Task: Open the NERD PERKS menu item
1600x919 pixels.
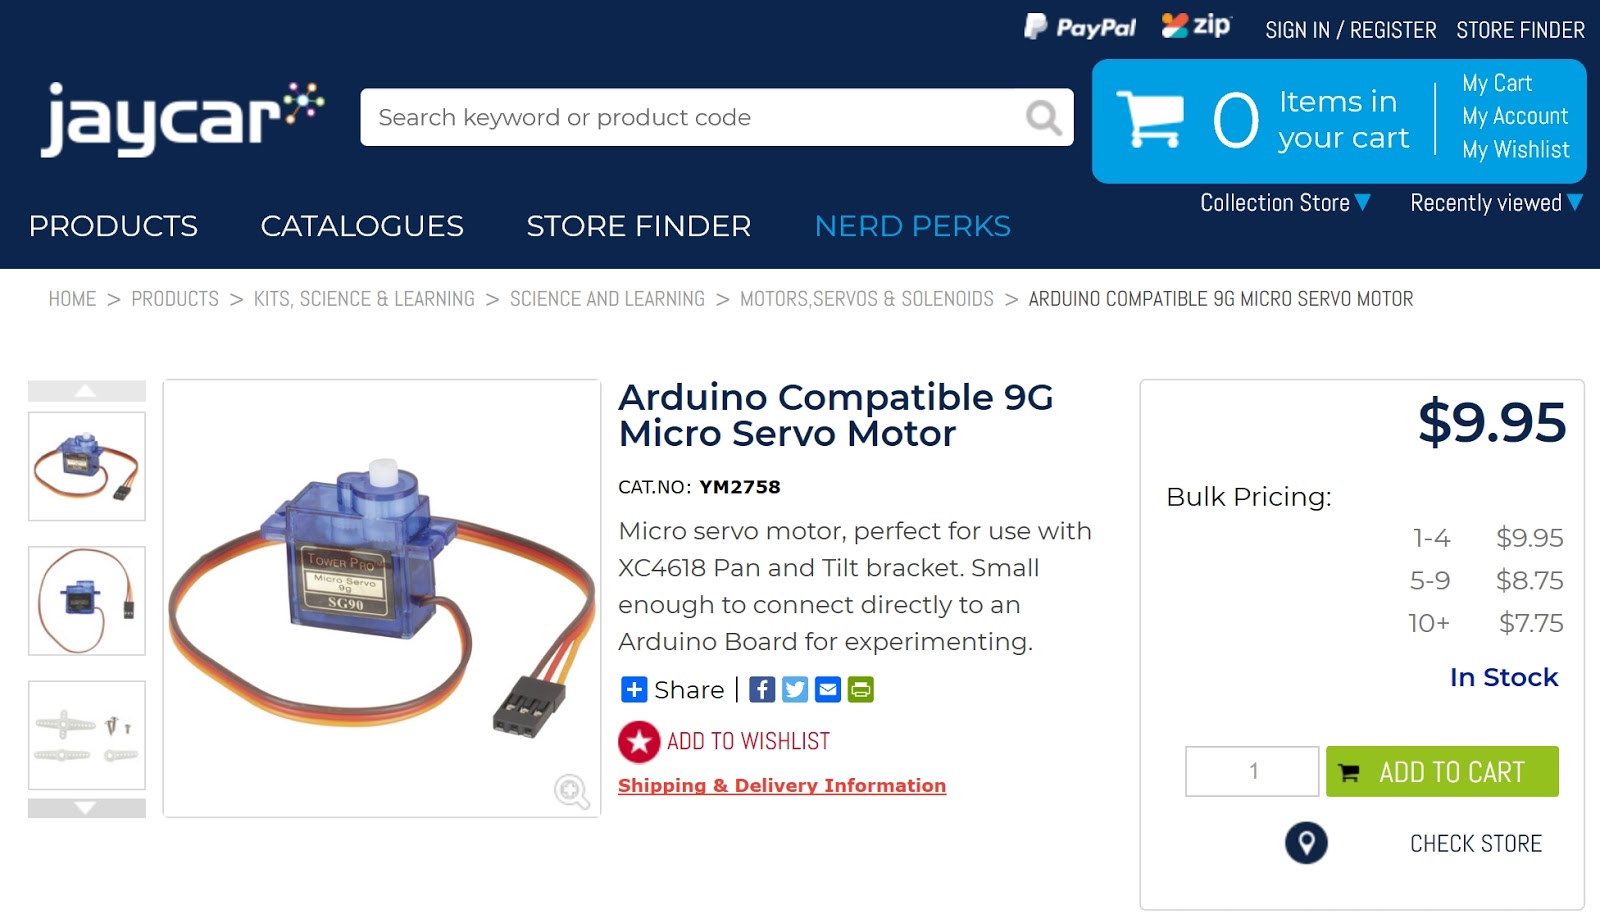Action: 913,226
